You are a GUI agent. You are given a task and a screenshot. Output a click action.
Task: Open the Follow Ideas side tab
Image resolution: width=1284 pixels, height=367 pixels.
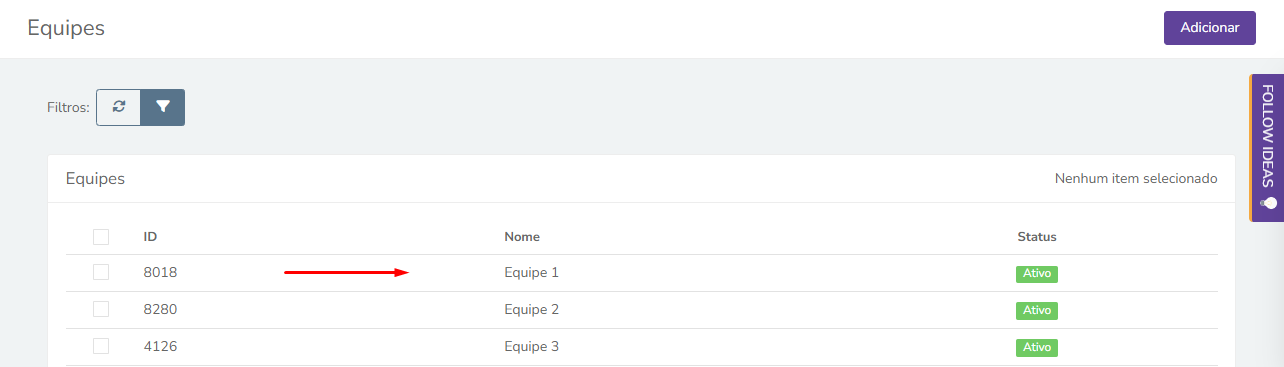(1266, 148)
